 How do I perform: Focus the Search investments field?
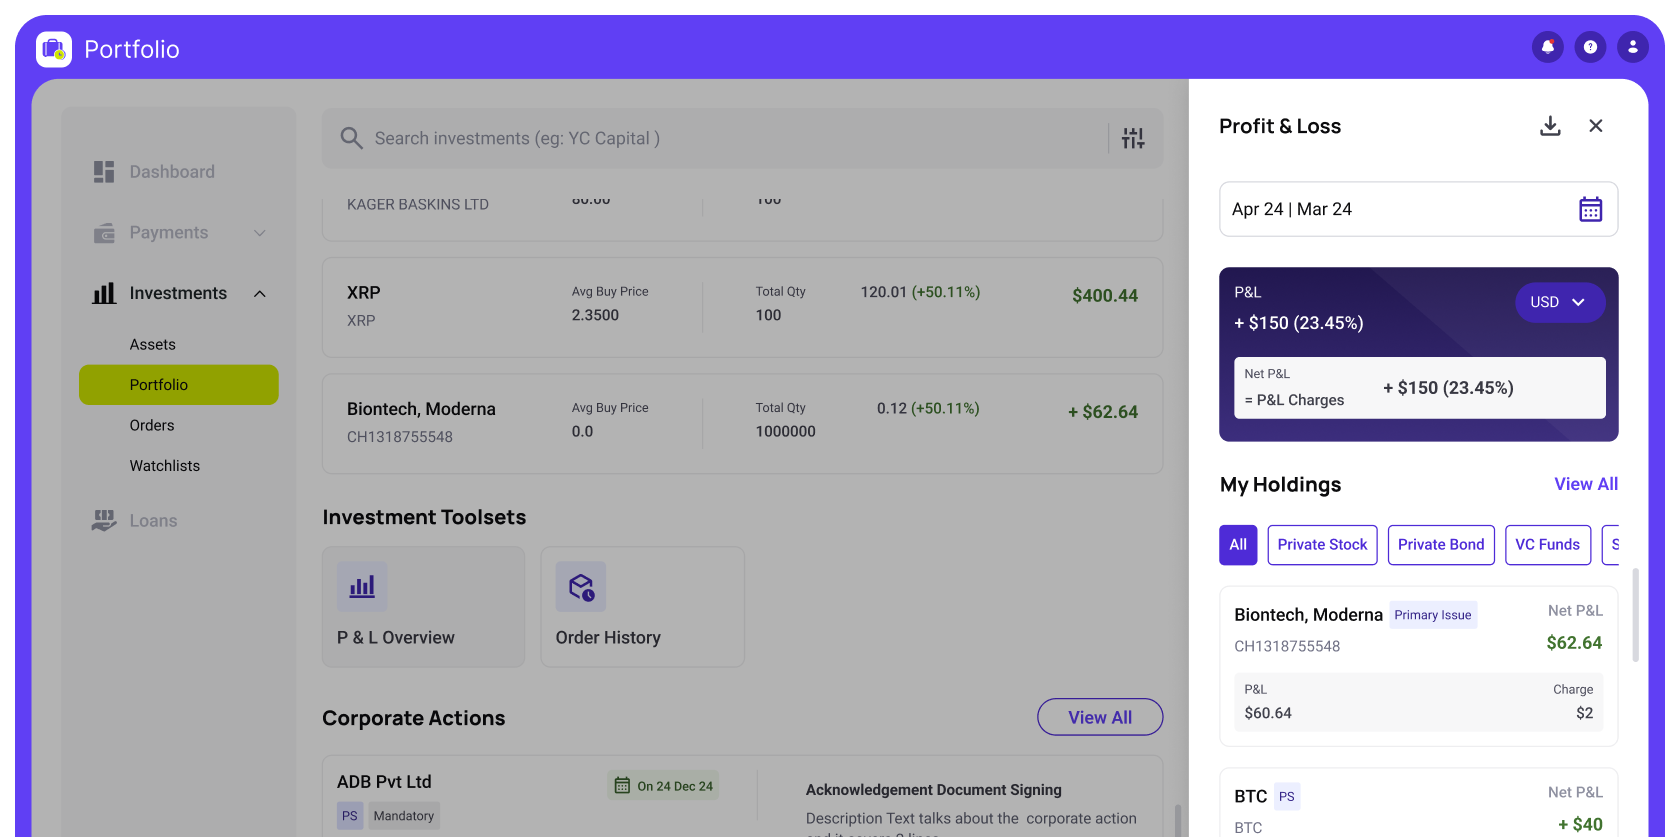click(742, 138)
